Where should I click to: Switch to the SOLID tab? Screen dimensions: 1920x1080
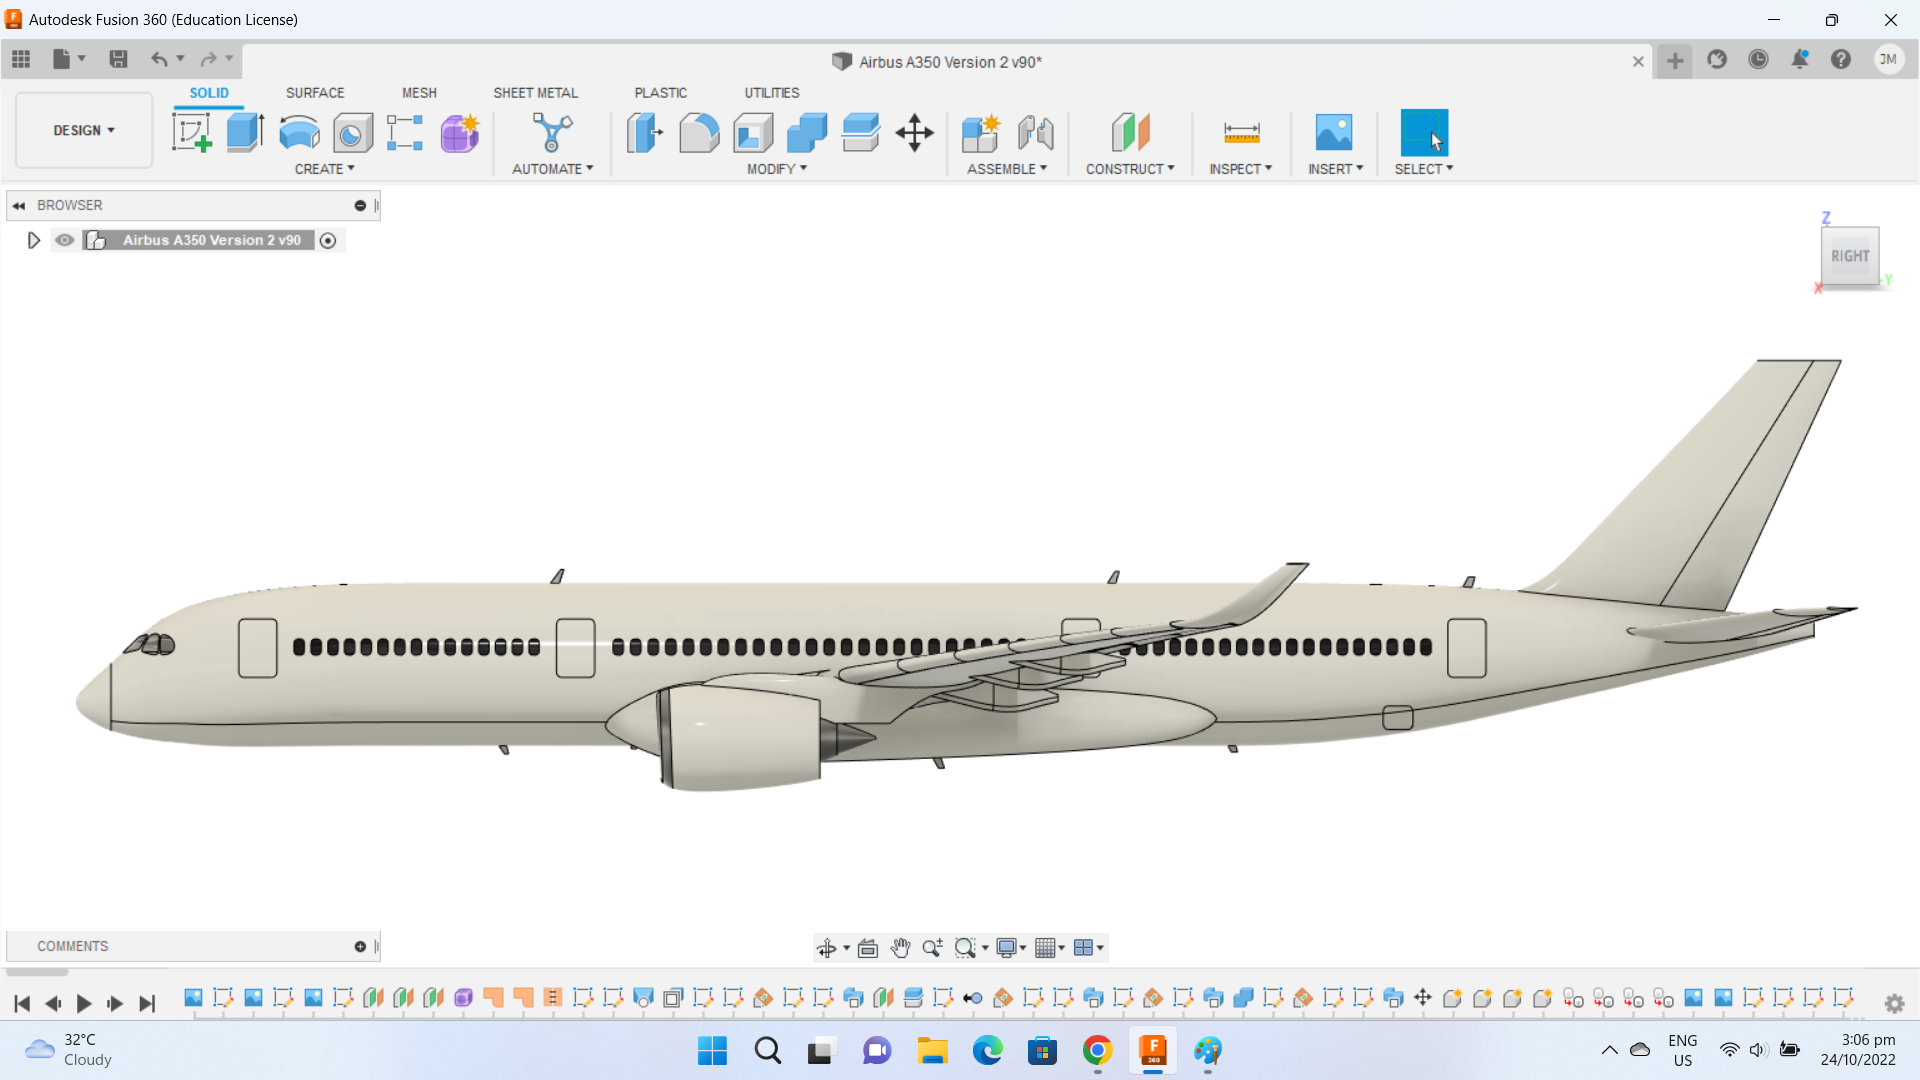(x=209, y=93)
